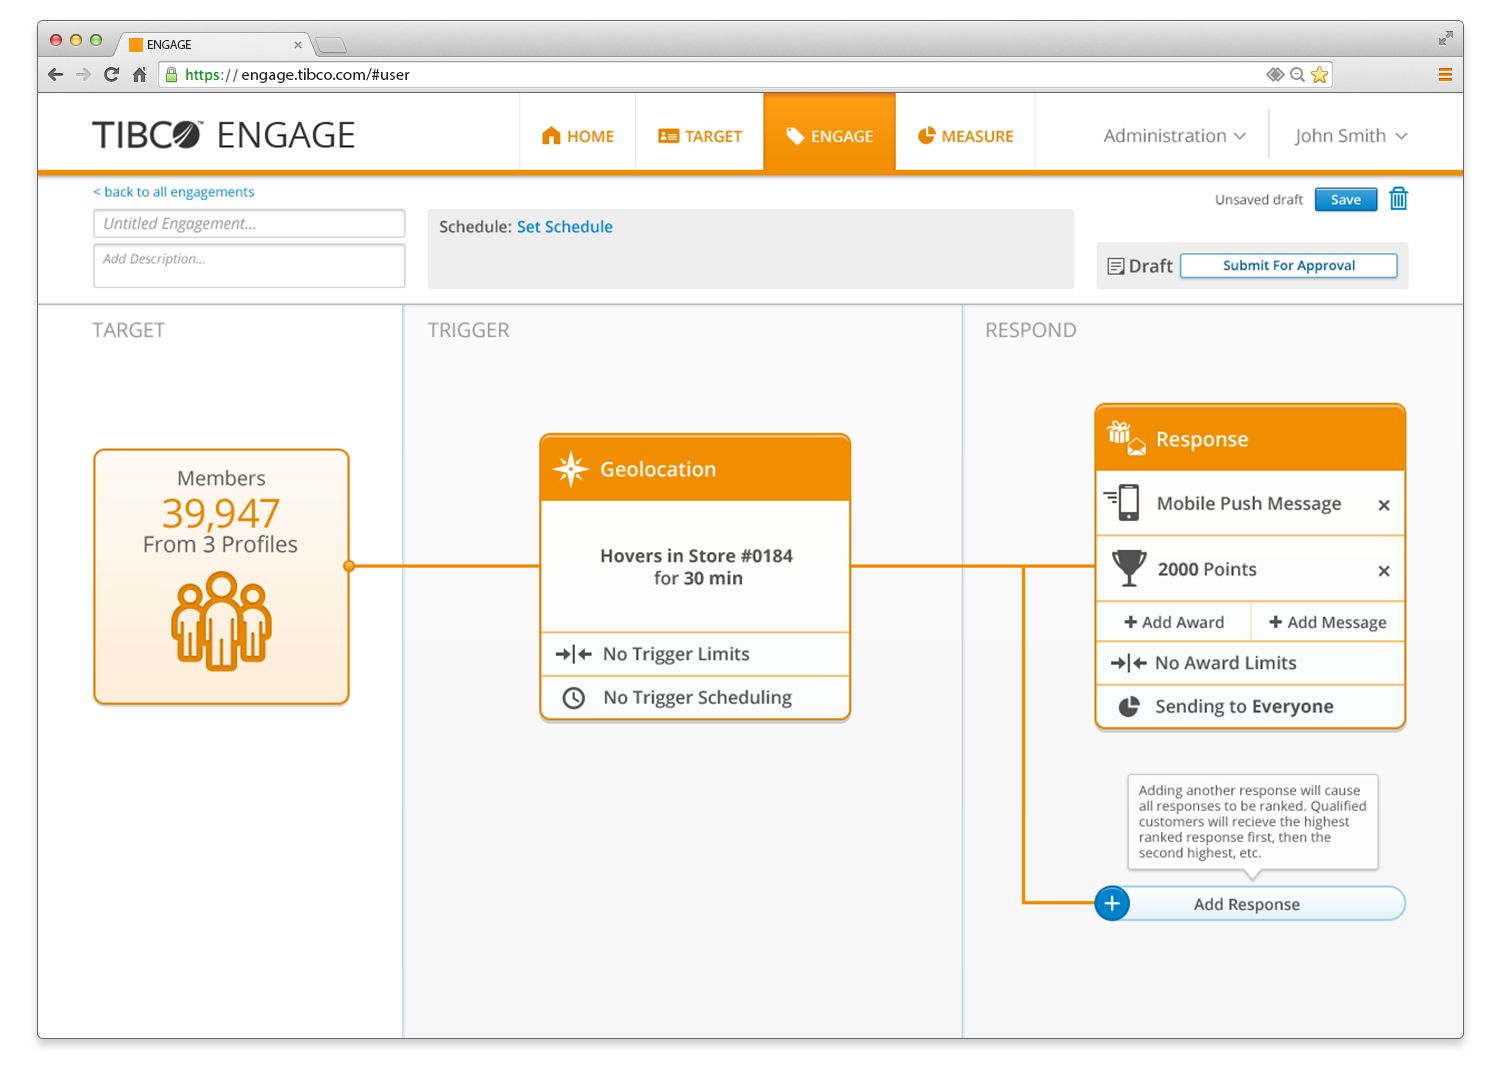This screenshot has width=1500, height=1070.
Task: Click the pie chart audience icon
Action: 1129,707
